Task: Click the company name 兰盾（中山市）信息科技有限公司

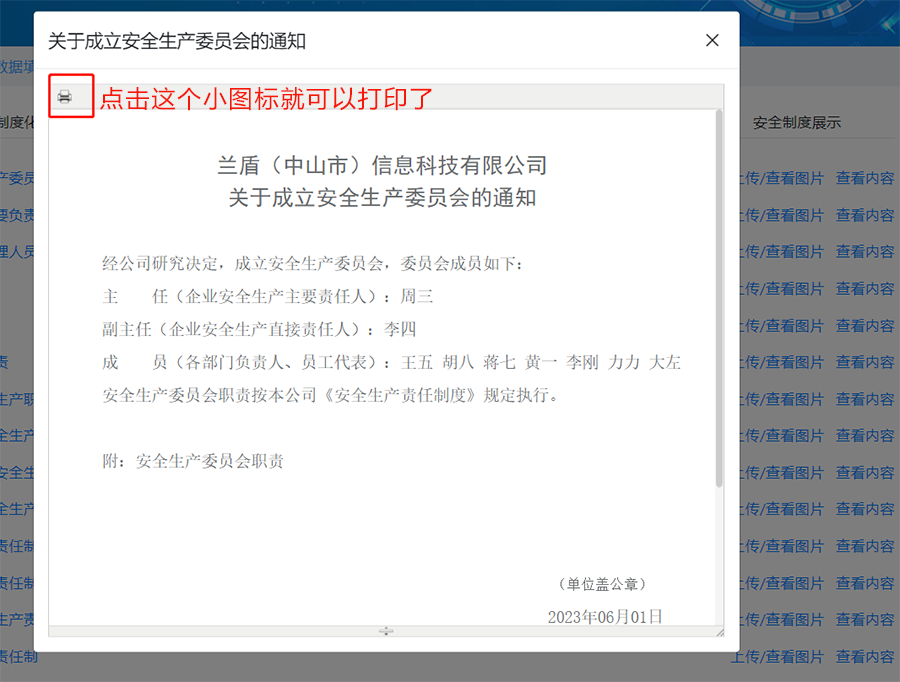Action: click(382, 165)
